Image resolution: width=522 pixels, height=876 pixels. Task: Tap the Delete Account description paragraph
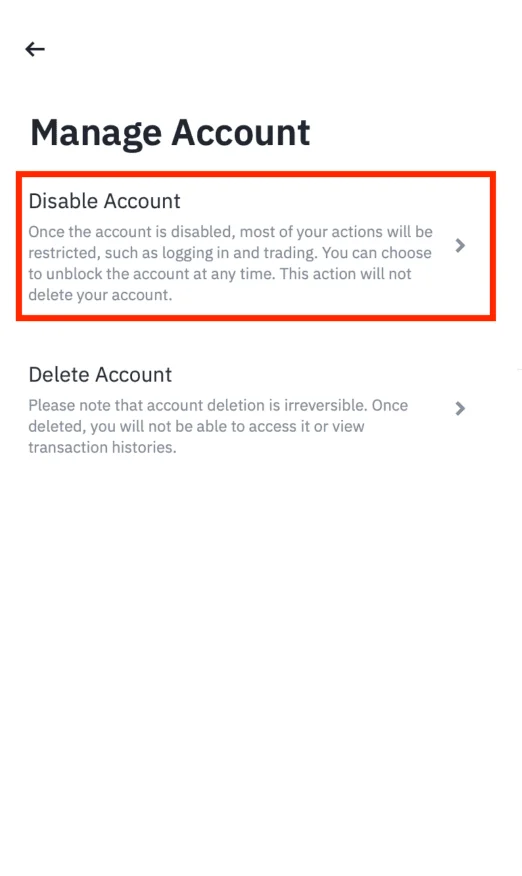(219, 426)
